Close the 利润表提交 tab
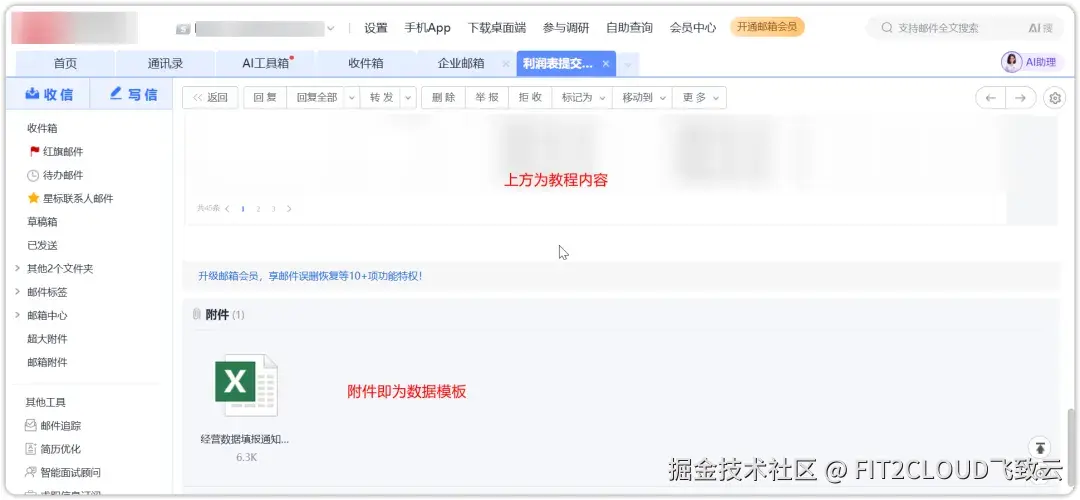Viewport: 1080px width, 500px height. click(605, 63)
